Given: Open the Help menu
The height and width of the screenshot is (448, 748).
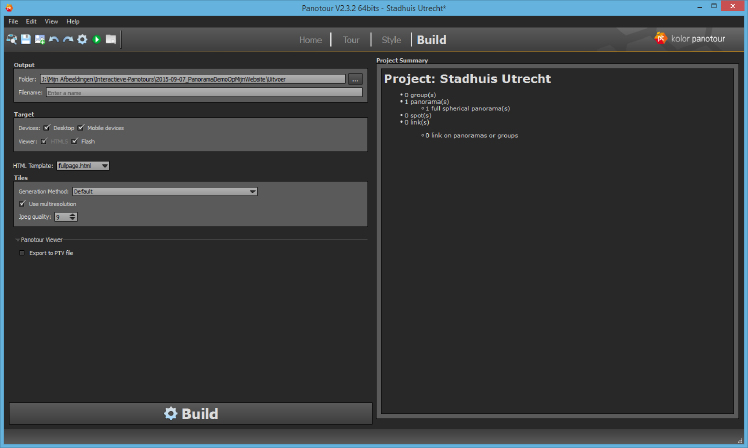Looking at the screenshot, I should [x=73, y=21].
